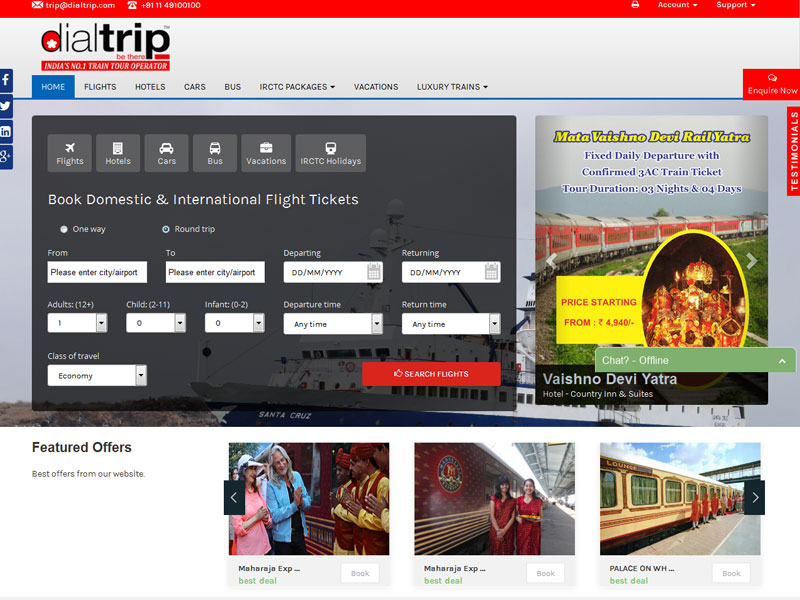The height and width of the screenshot is (600, 800).
Task: Select the IRCTC Holidays search tab
Action: [331, 153]
